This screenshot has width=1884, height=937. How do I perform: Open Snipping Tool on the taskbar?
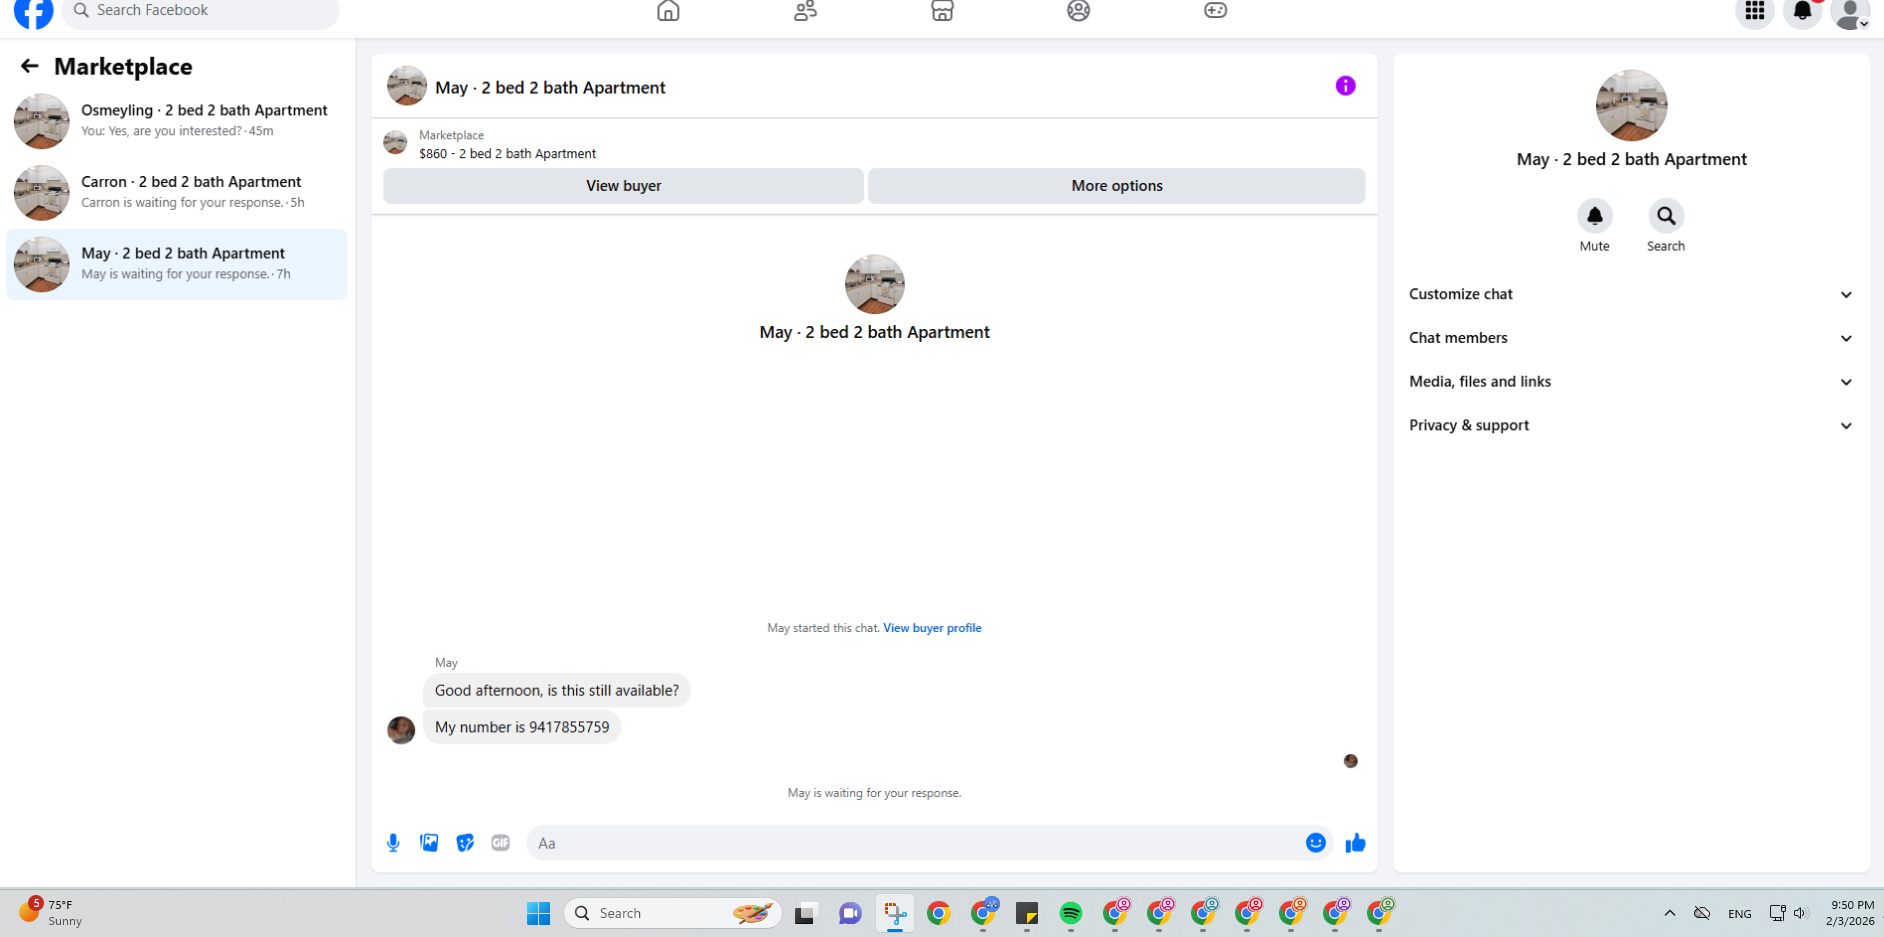895,913
